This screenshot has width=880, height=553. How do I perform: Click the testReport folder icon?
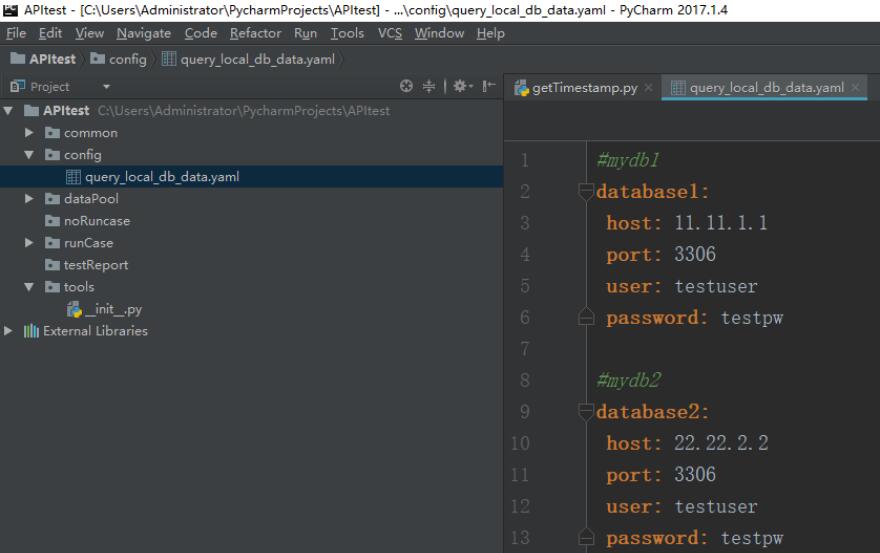pyautogui.click(x=52, y=264)
